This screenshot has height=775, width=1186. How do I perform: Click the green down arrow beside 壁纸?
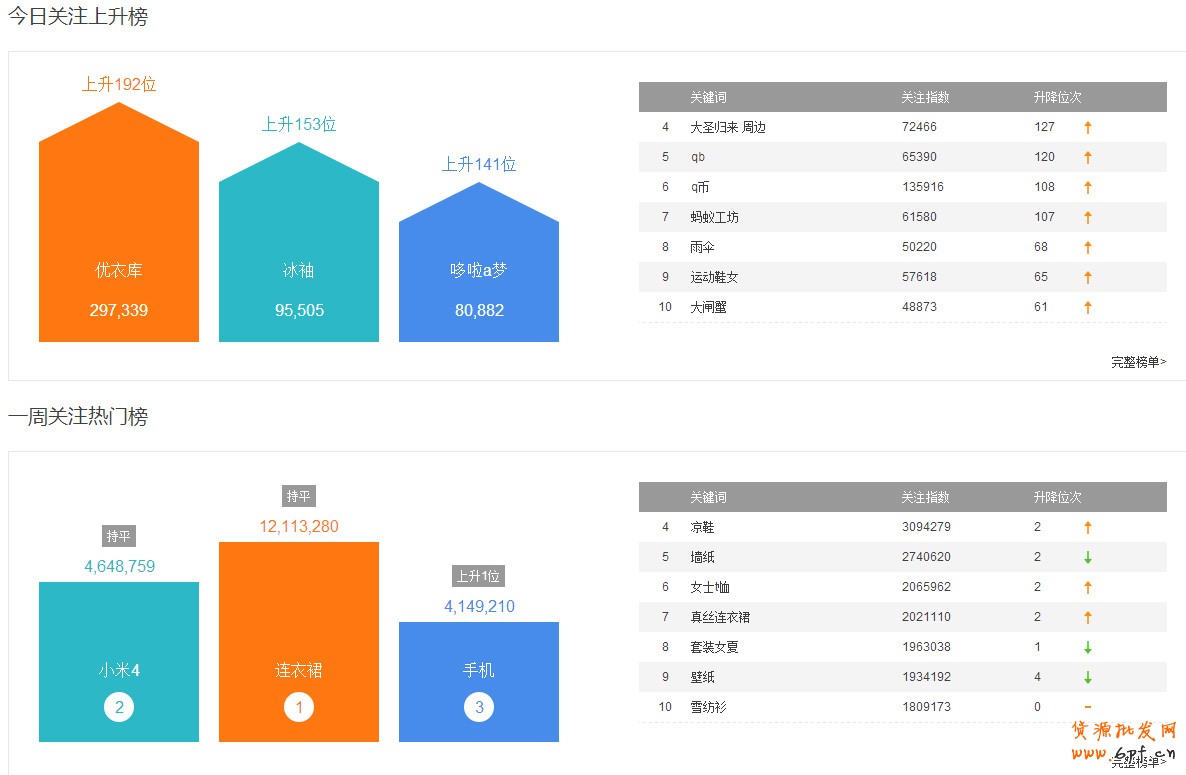point(1088,677)
